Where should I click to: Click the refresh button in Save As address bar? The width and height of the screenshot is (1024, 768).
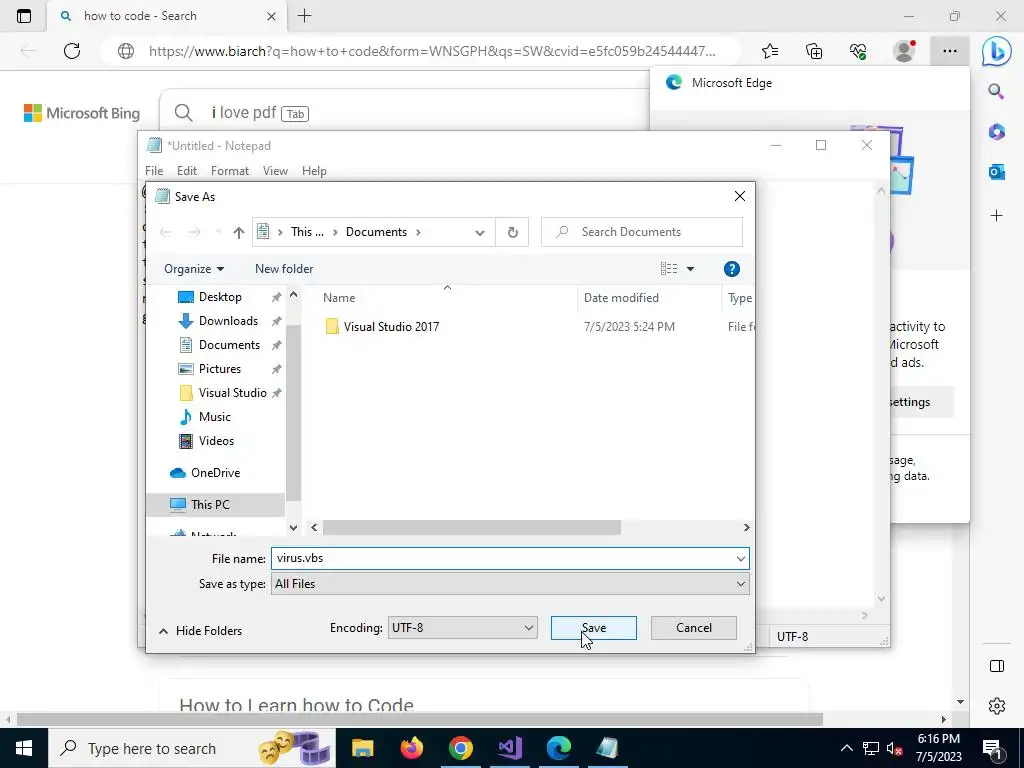(513, 232)
